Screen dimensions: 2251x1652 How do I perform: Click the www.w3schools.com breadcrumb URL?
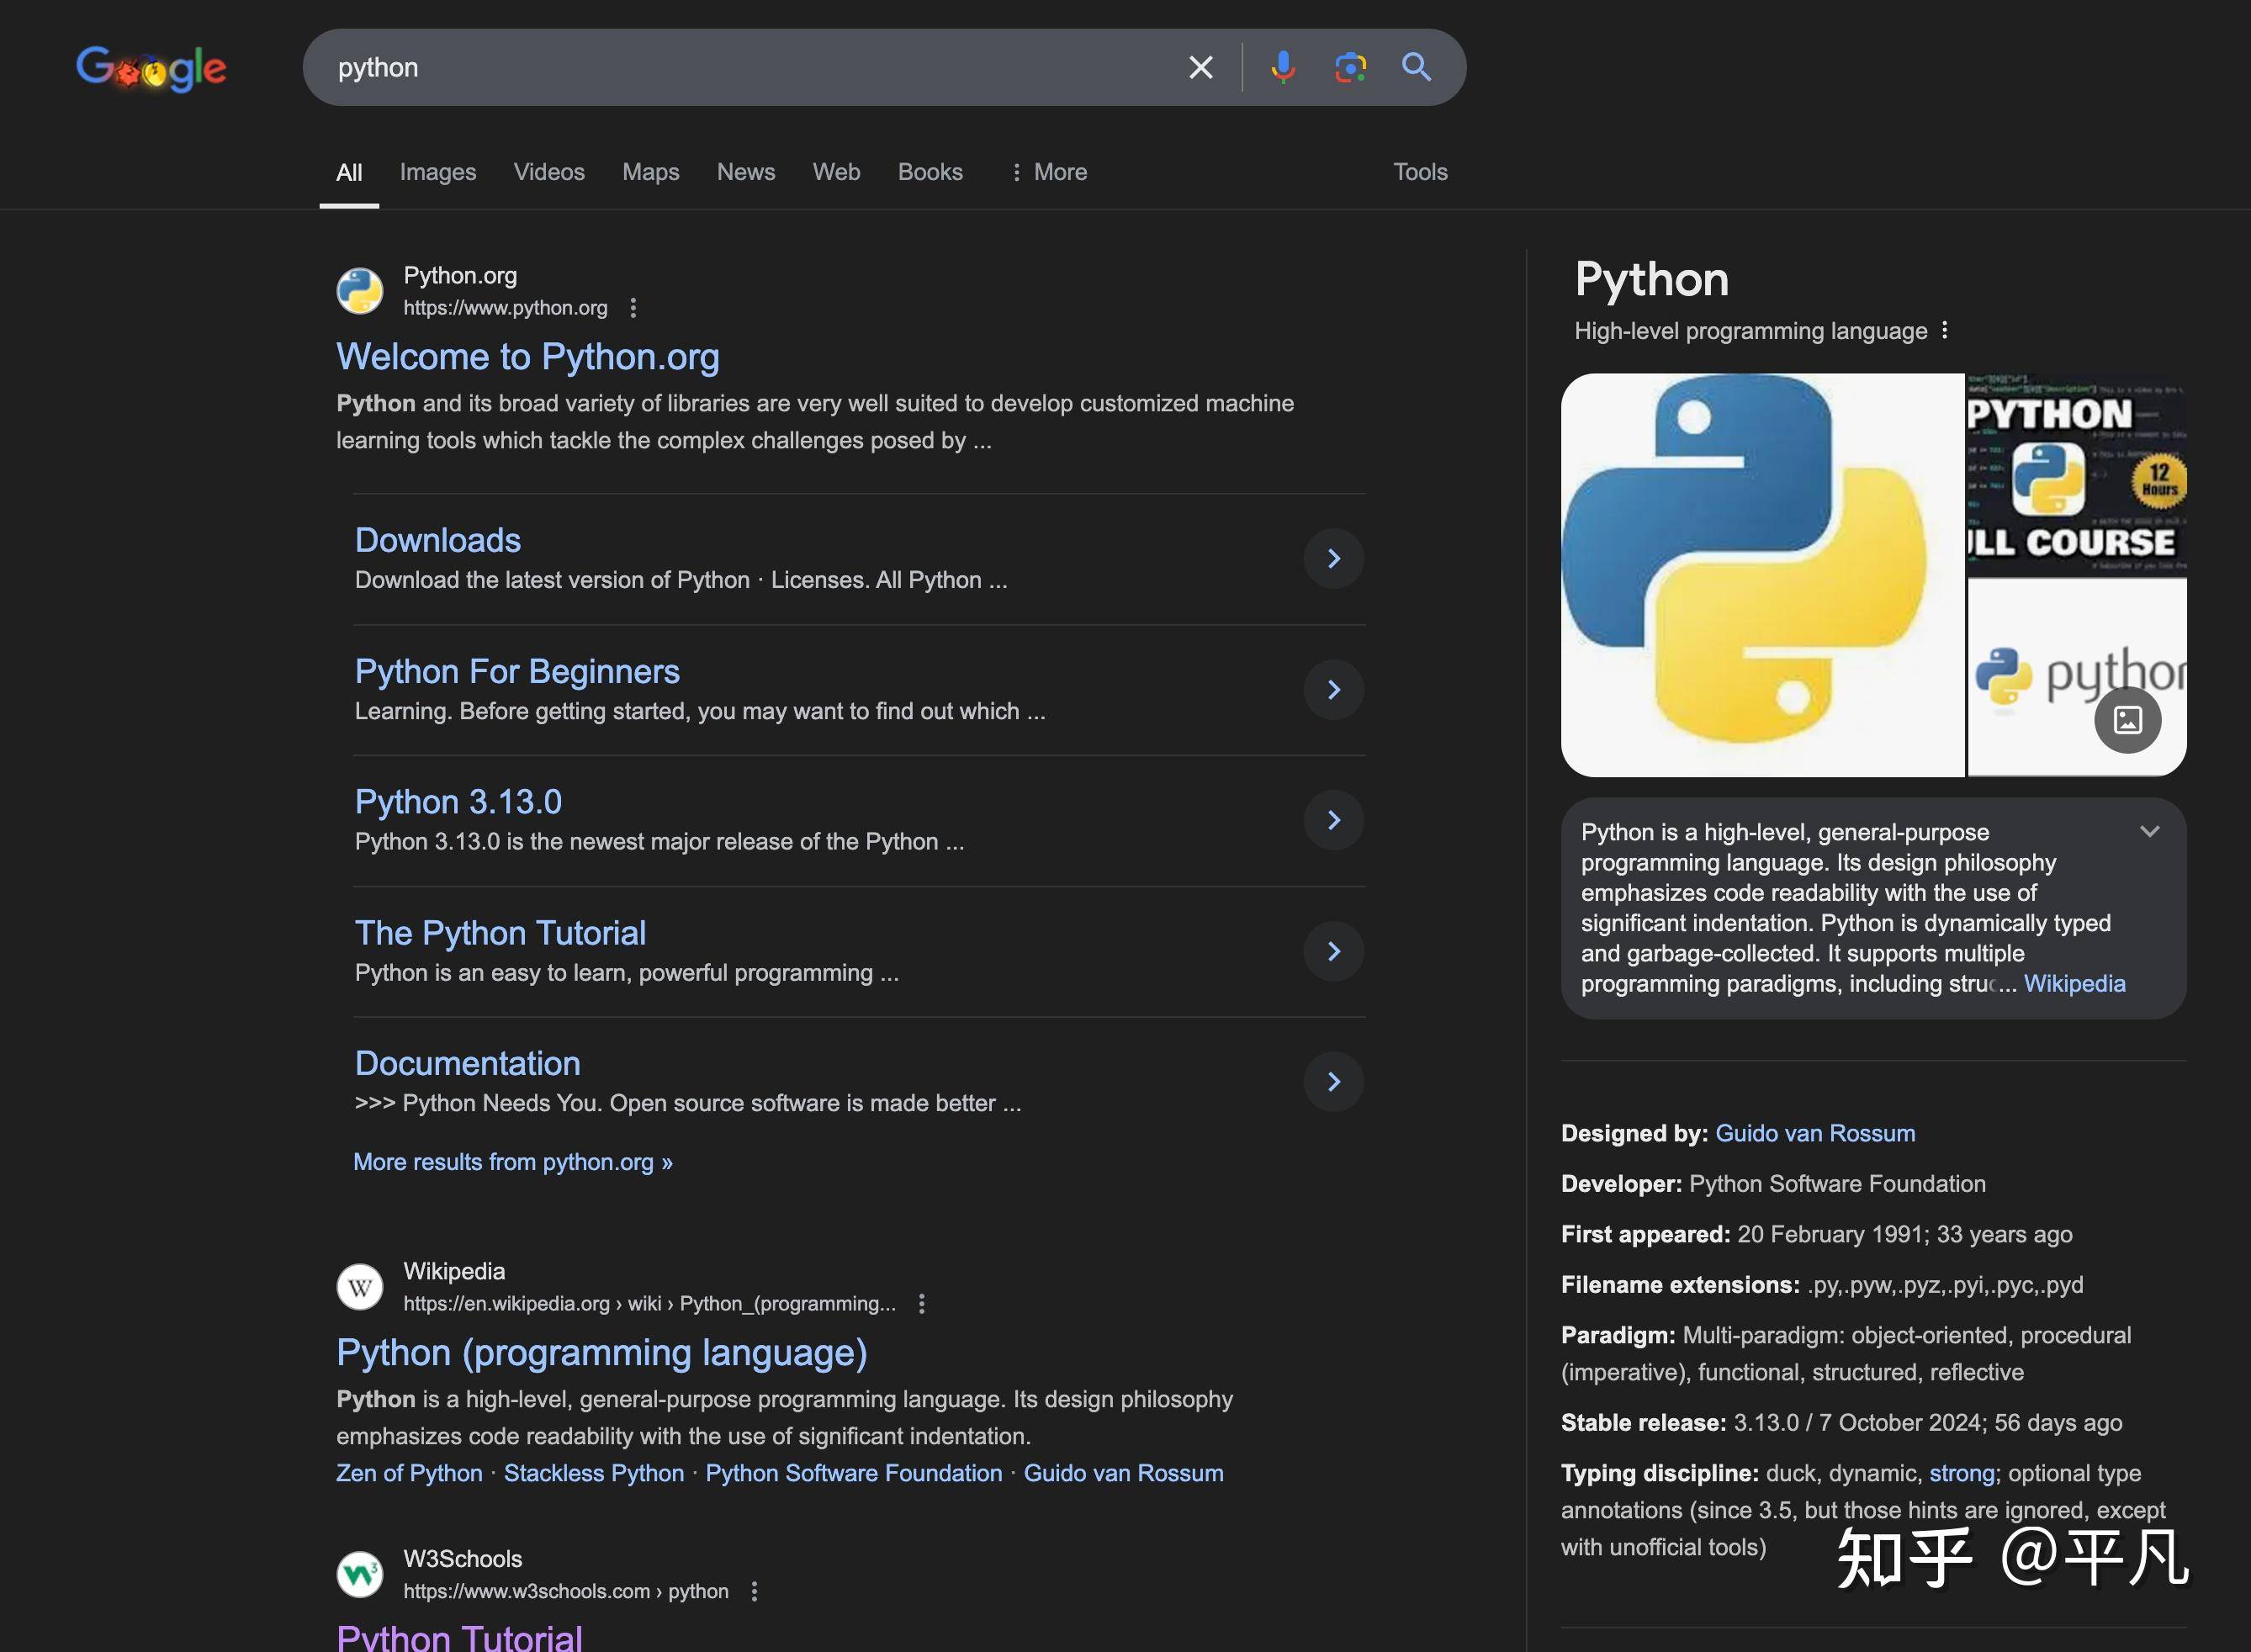pos(565,1591)
